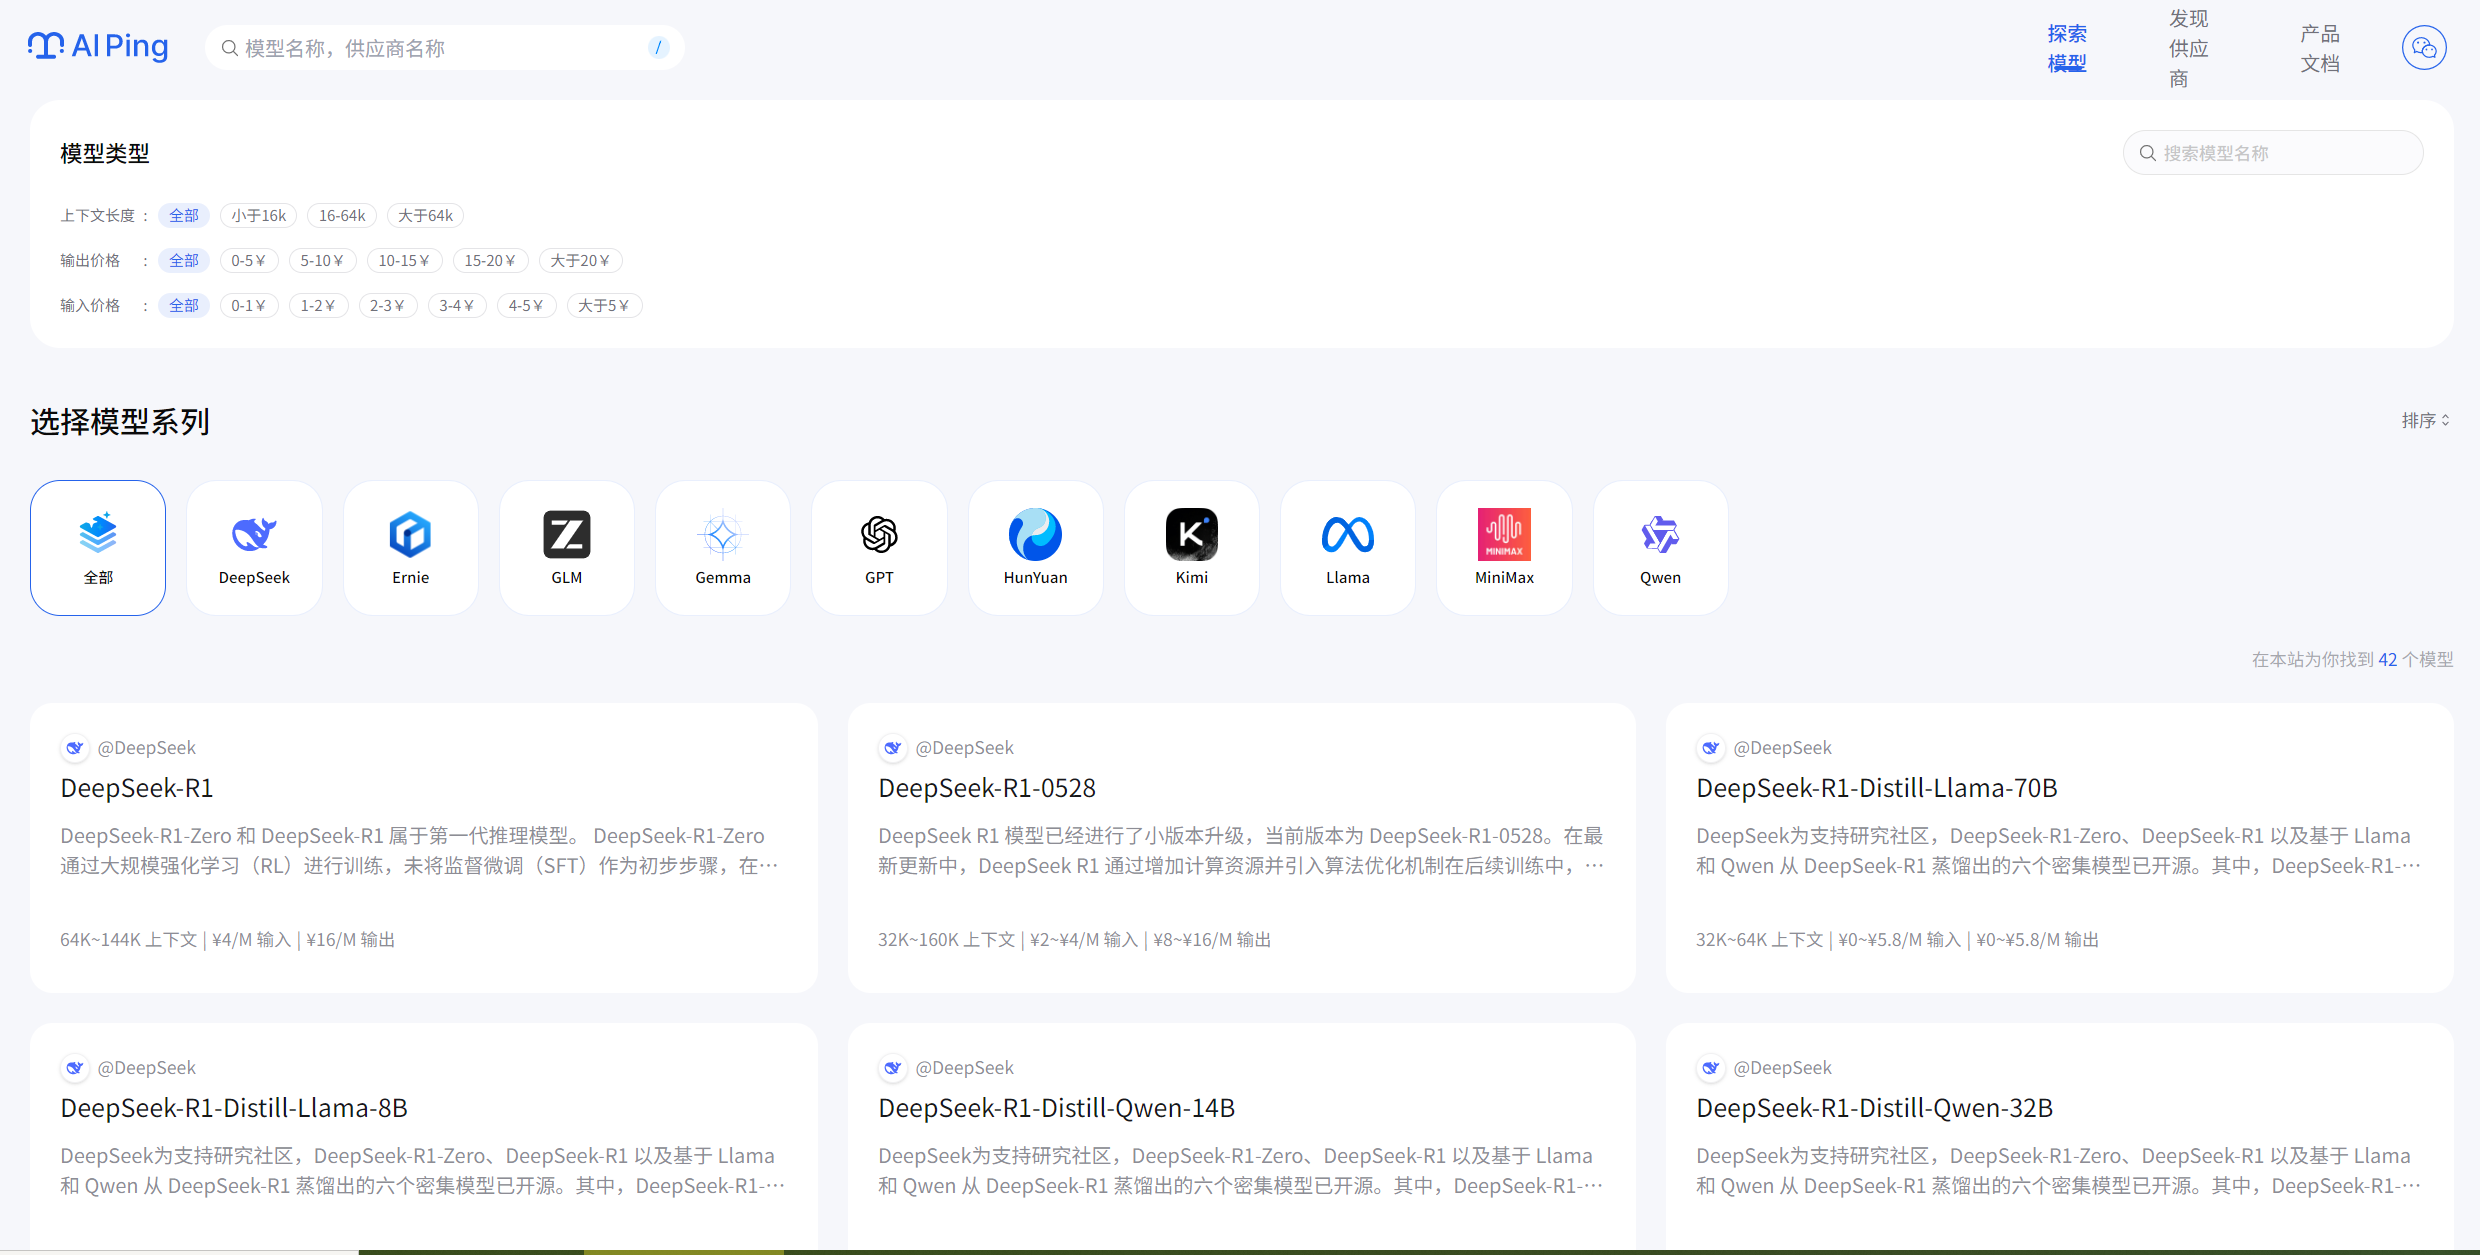Click 64K~144K 上下文 pricing line of DeepSeek-R1
Viewport: 2480px width, 1255px height.
click(228, 940)
